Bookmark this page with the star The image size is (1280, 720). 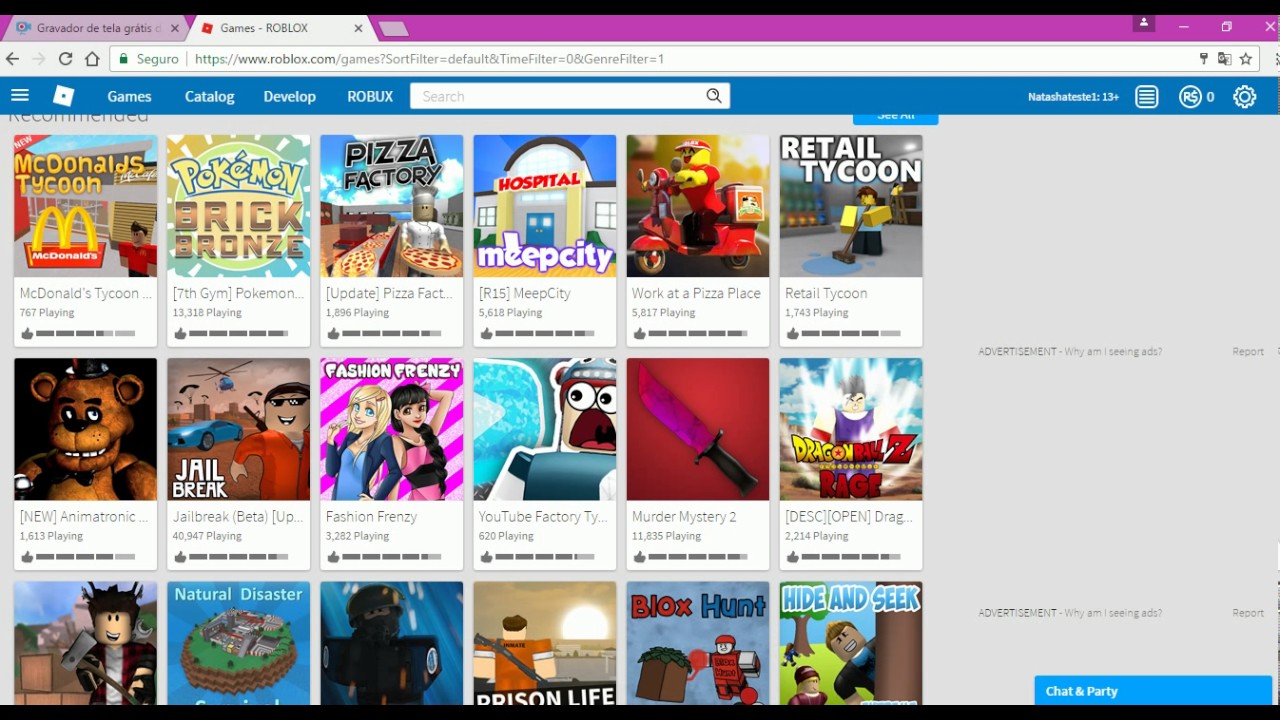tap(1246, 59)
